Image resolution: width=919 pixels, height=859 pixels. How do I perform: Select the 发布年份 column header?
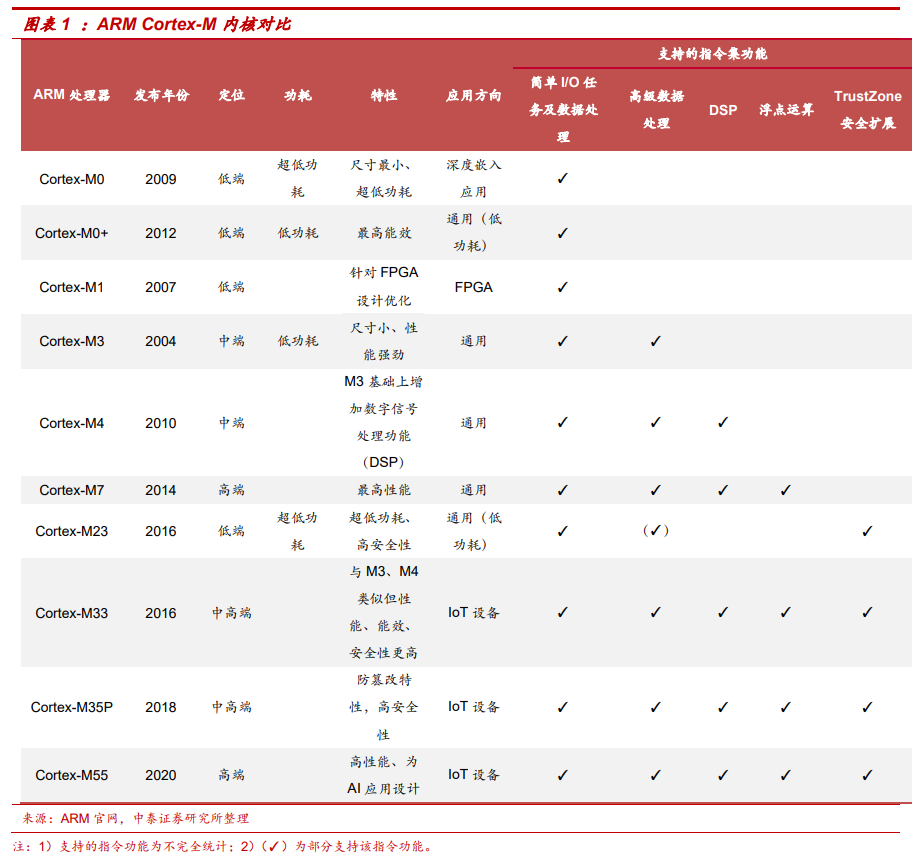[161, 95]
